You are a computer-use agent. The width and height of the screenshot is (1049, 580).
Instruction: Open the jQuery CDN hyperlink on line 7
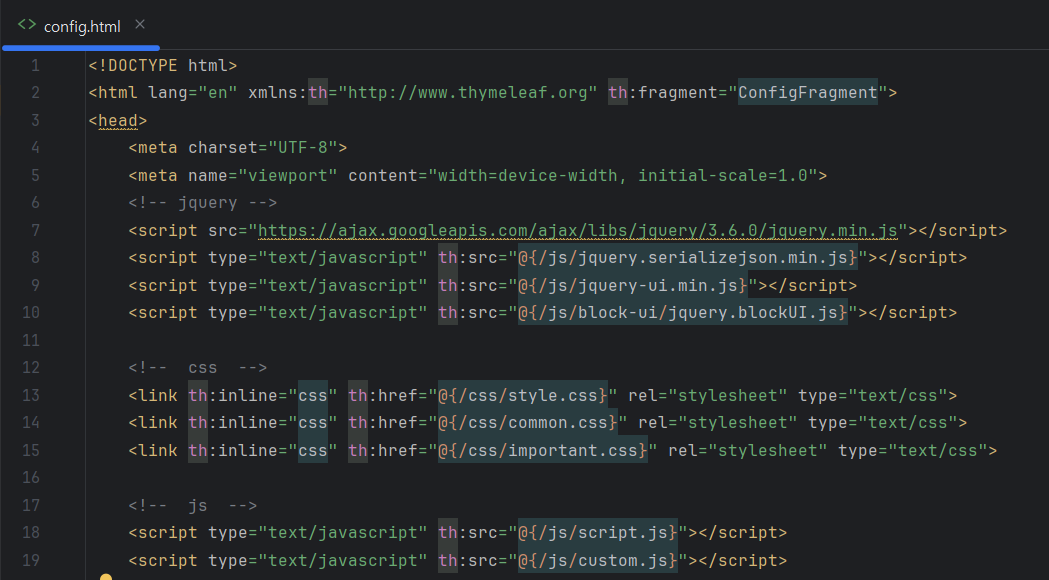(x=573, y=230)
